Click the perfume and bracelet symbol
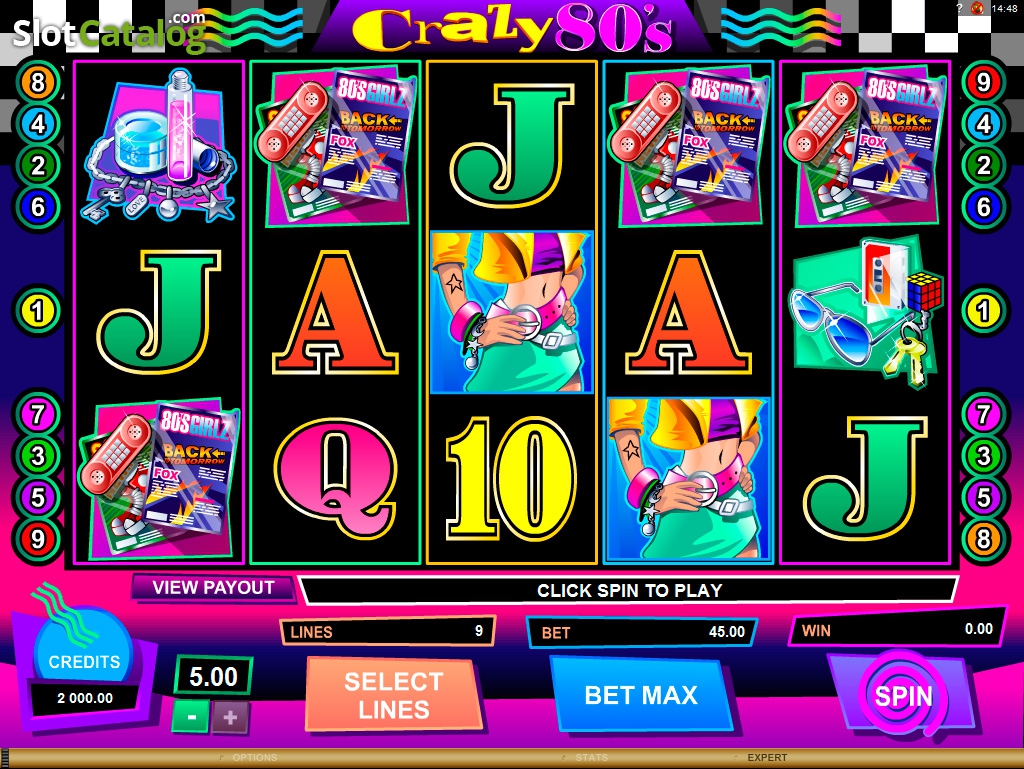The height and width of the screenshot is (769, 1024). tap(159, 146)
